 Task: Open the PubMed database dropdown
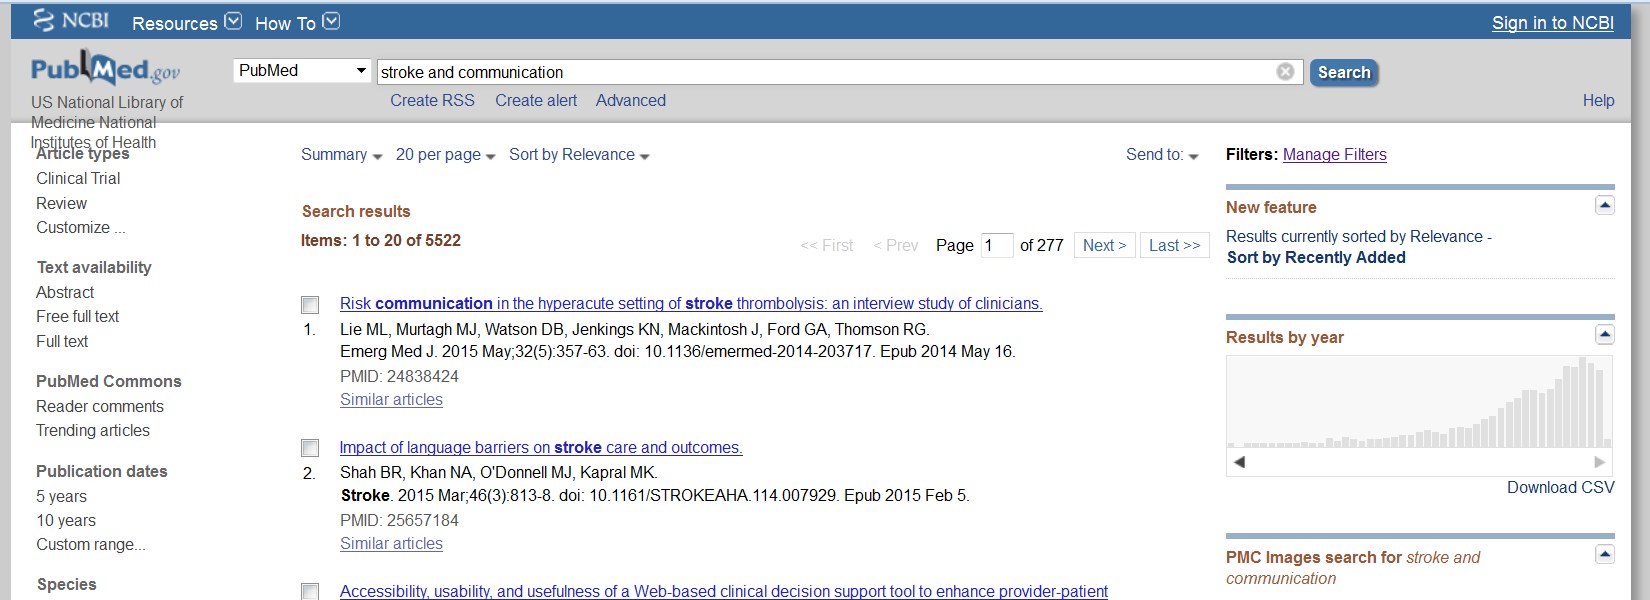[303, 71]
